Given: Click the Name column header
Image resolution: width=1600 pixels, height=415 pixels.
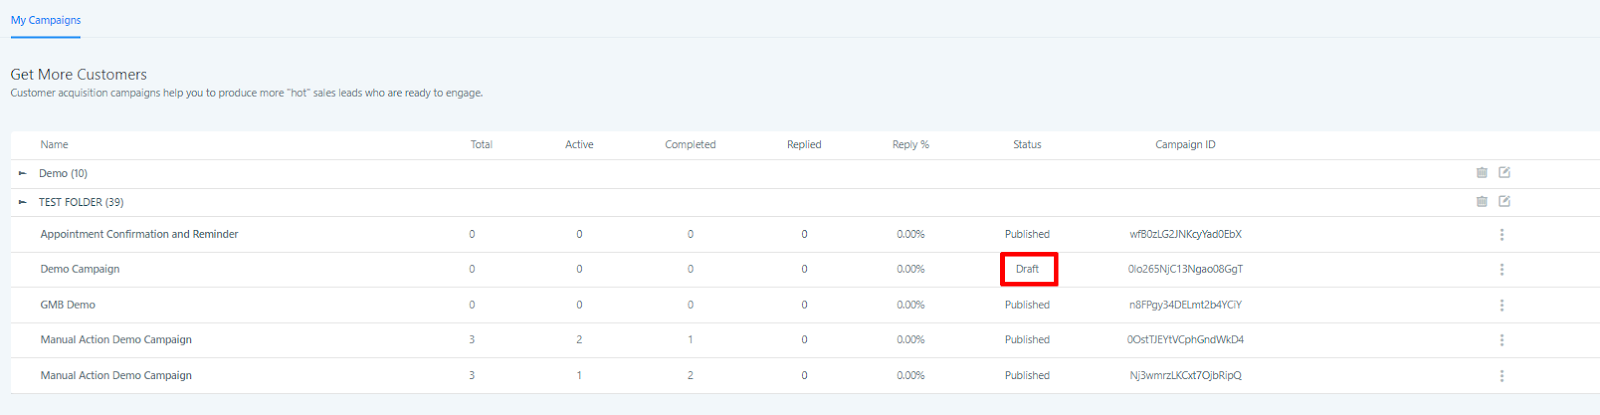Looking at the screenshot, I should [54, 145].
